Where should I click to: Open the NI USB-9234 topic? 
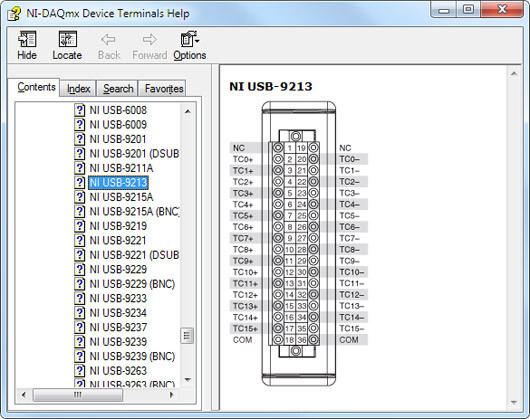pos(118,313)
